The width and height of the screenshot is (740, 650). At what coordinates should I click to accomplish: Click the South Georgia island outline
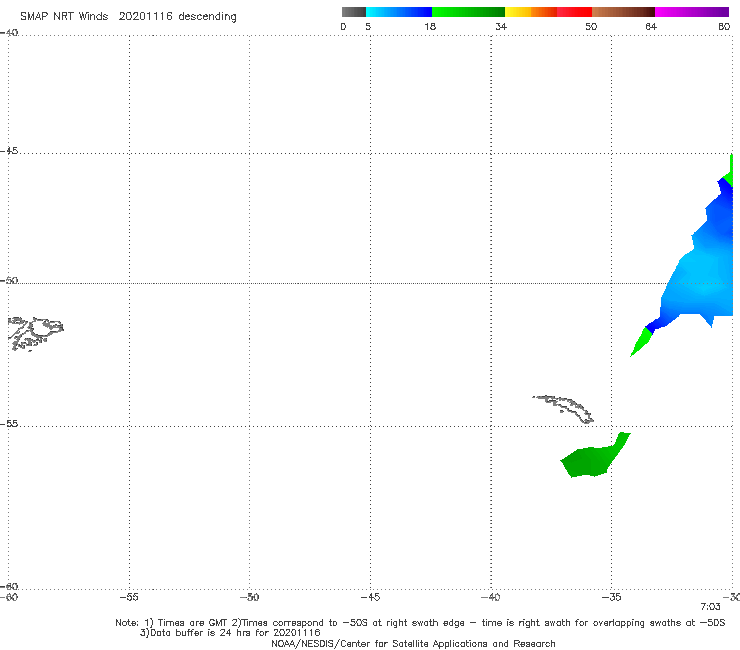pos(563,409)
